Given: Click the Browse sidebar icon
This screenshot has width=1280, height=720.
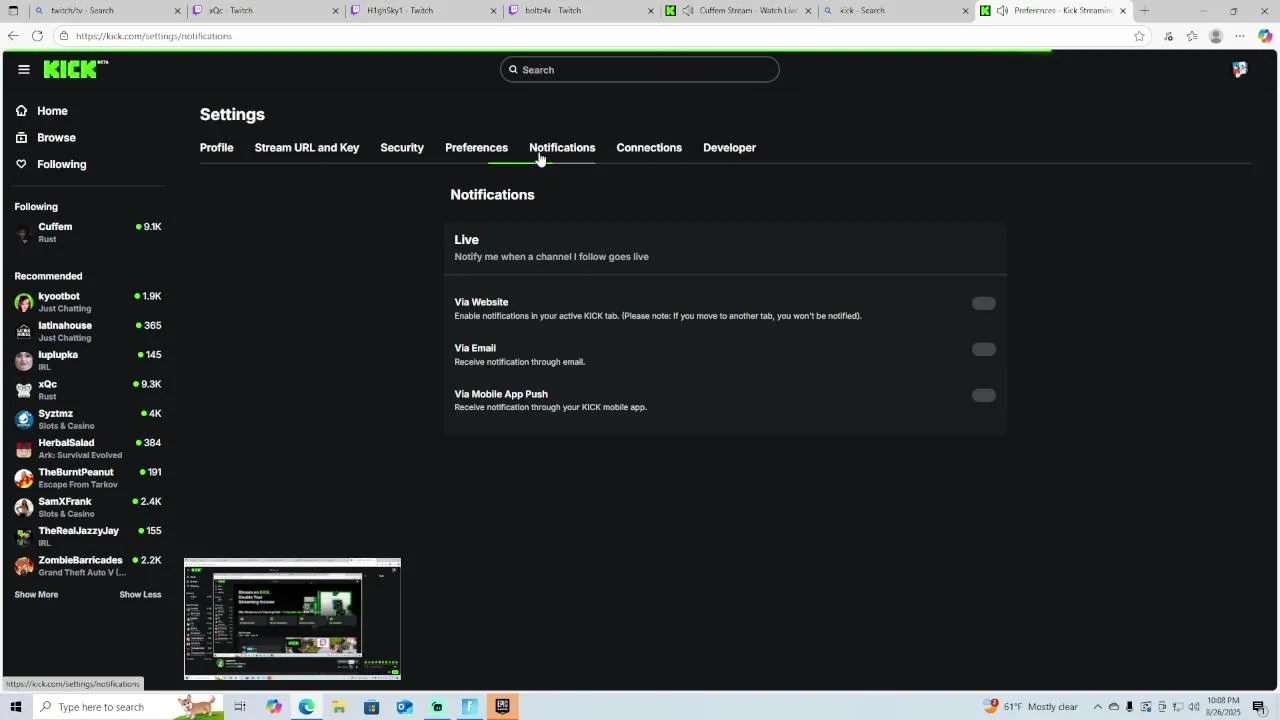Looking at the screenshot, I should pos(21,138).
